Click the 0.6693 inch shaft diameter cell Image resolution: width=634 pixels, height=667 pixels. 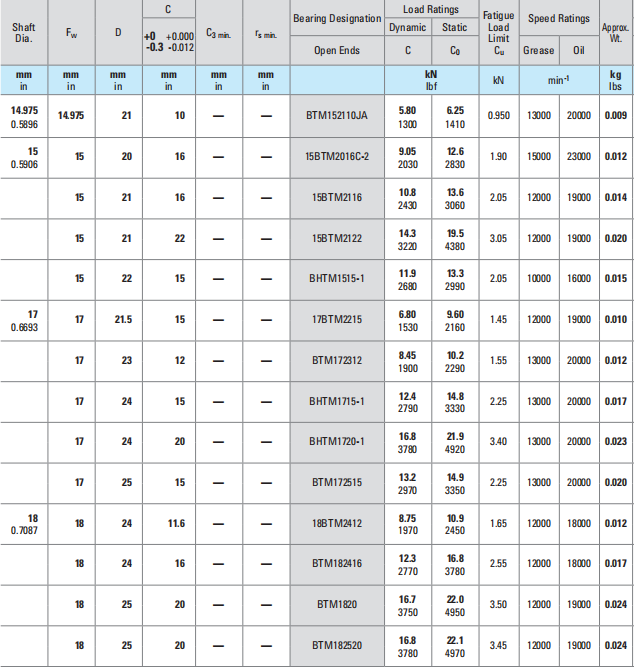(x=24, y=327)
